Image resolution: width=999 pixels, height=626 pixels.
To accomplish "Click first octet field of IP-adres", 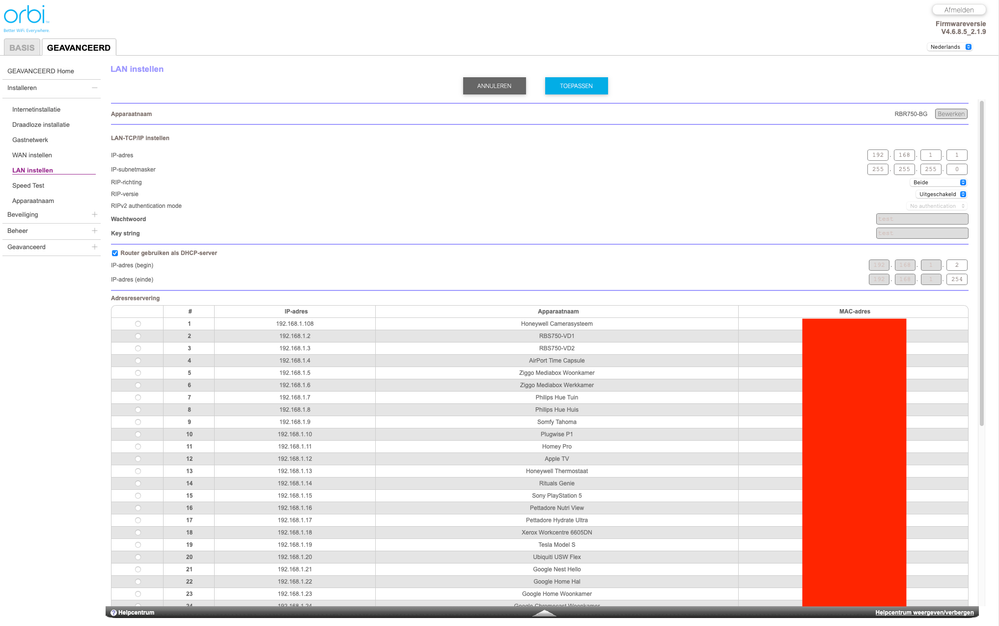I will pos(878,155).
